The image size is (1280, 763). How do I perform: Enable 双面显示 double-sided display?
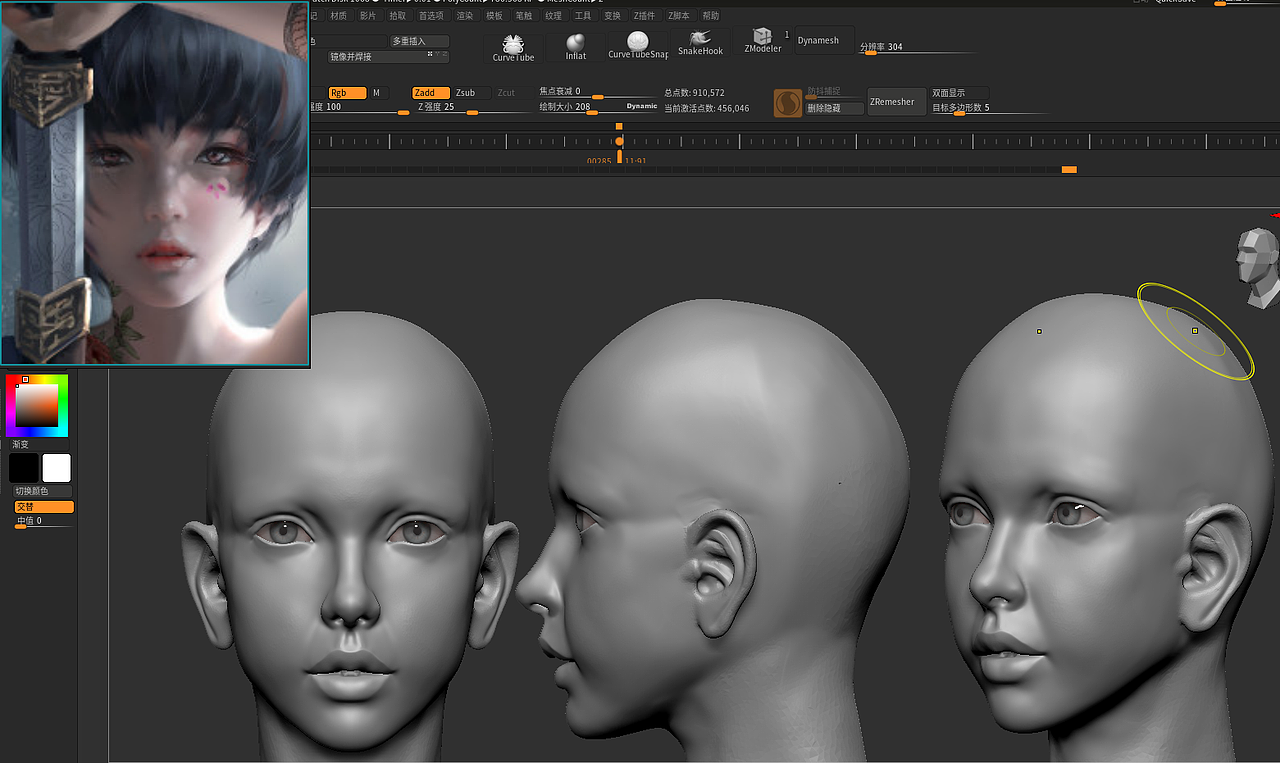point(957,91)
